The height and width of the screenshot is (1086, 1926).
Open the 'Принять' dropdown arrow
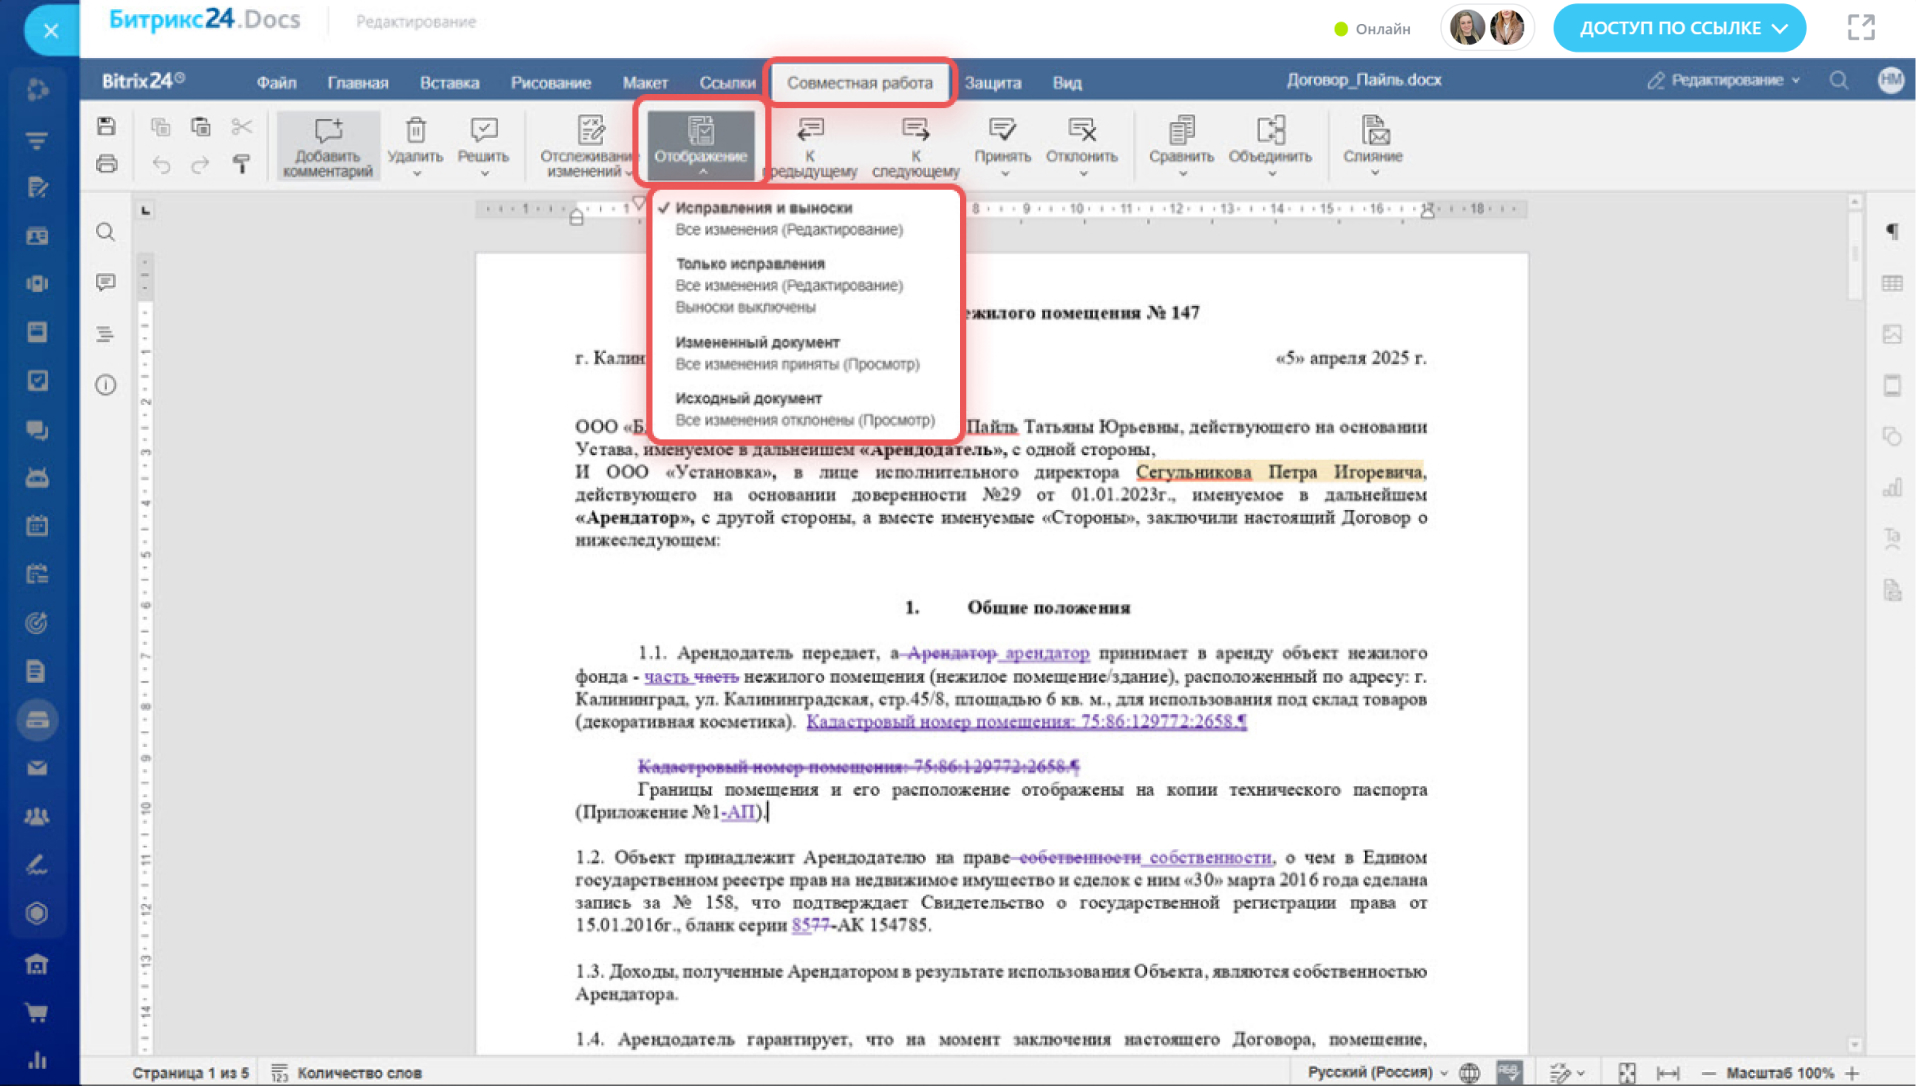pos(1003,174)
